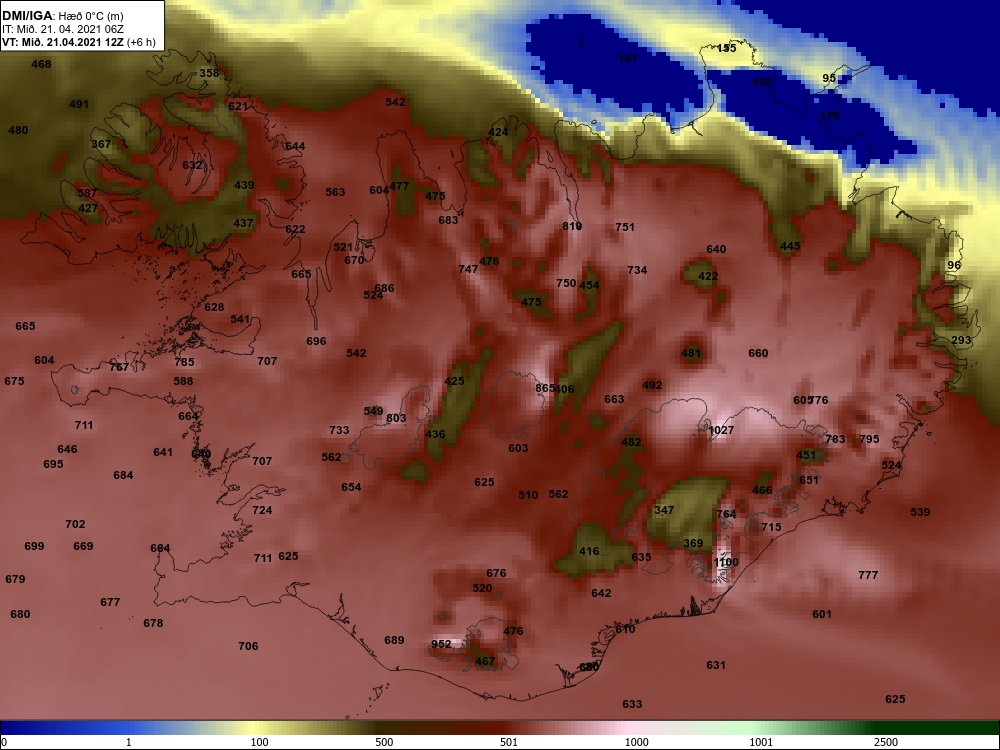The image size is (1000, 750).
Task: Click the map value "96" on the east coast
Action: [954, 265]
